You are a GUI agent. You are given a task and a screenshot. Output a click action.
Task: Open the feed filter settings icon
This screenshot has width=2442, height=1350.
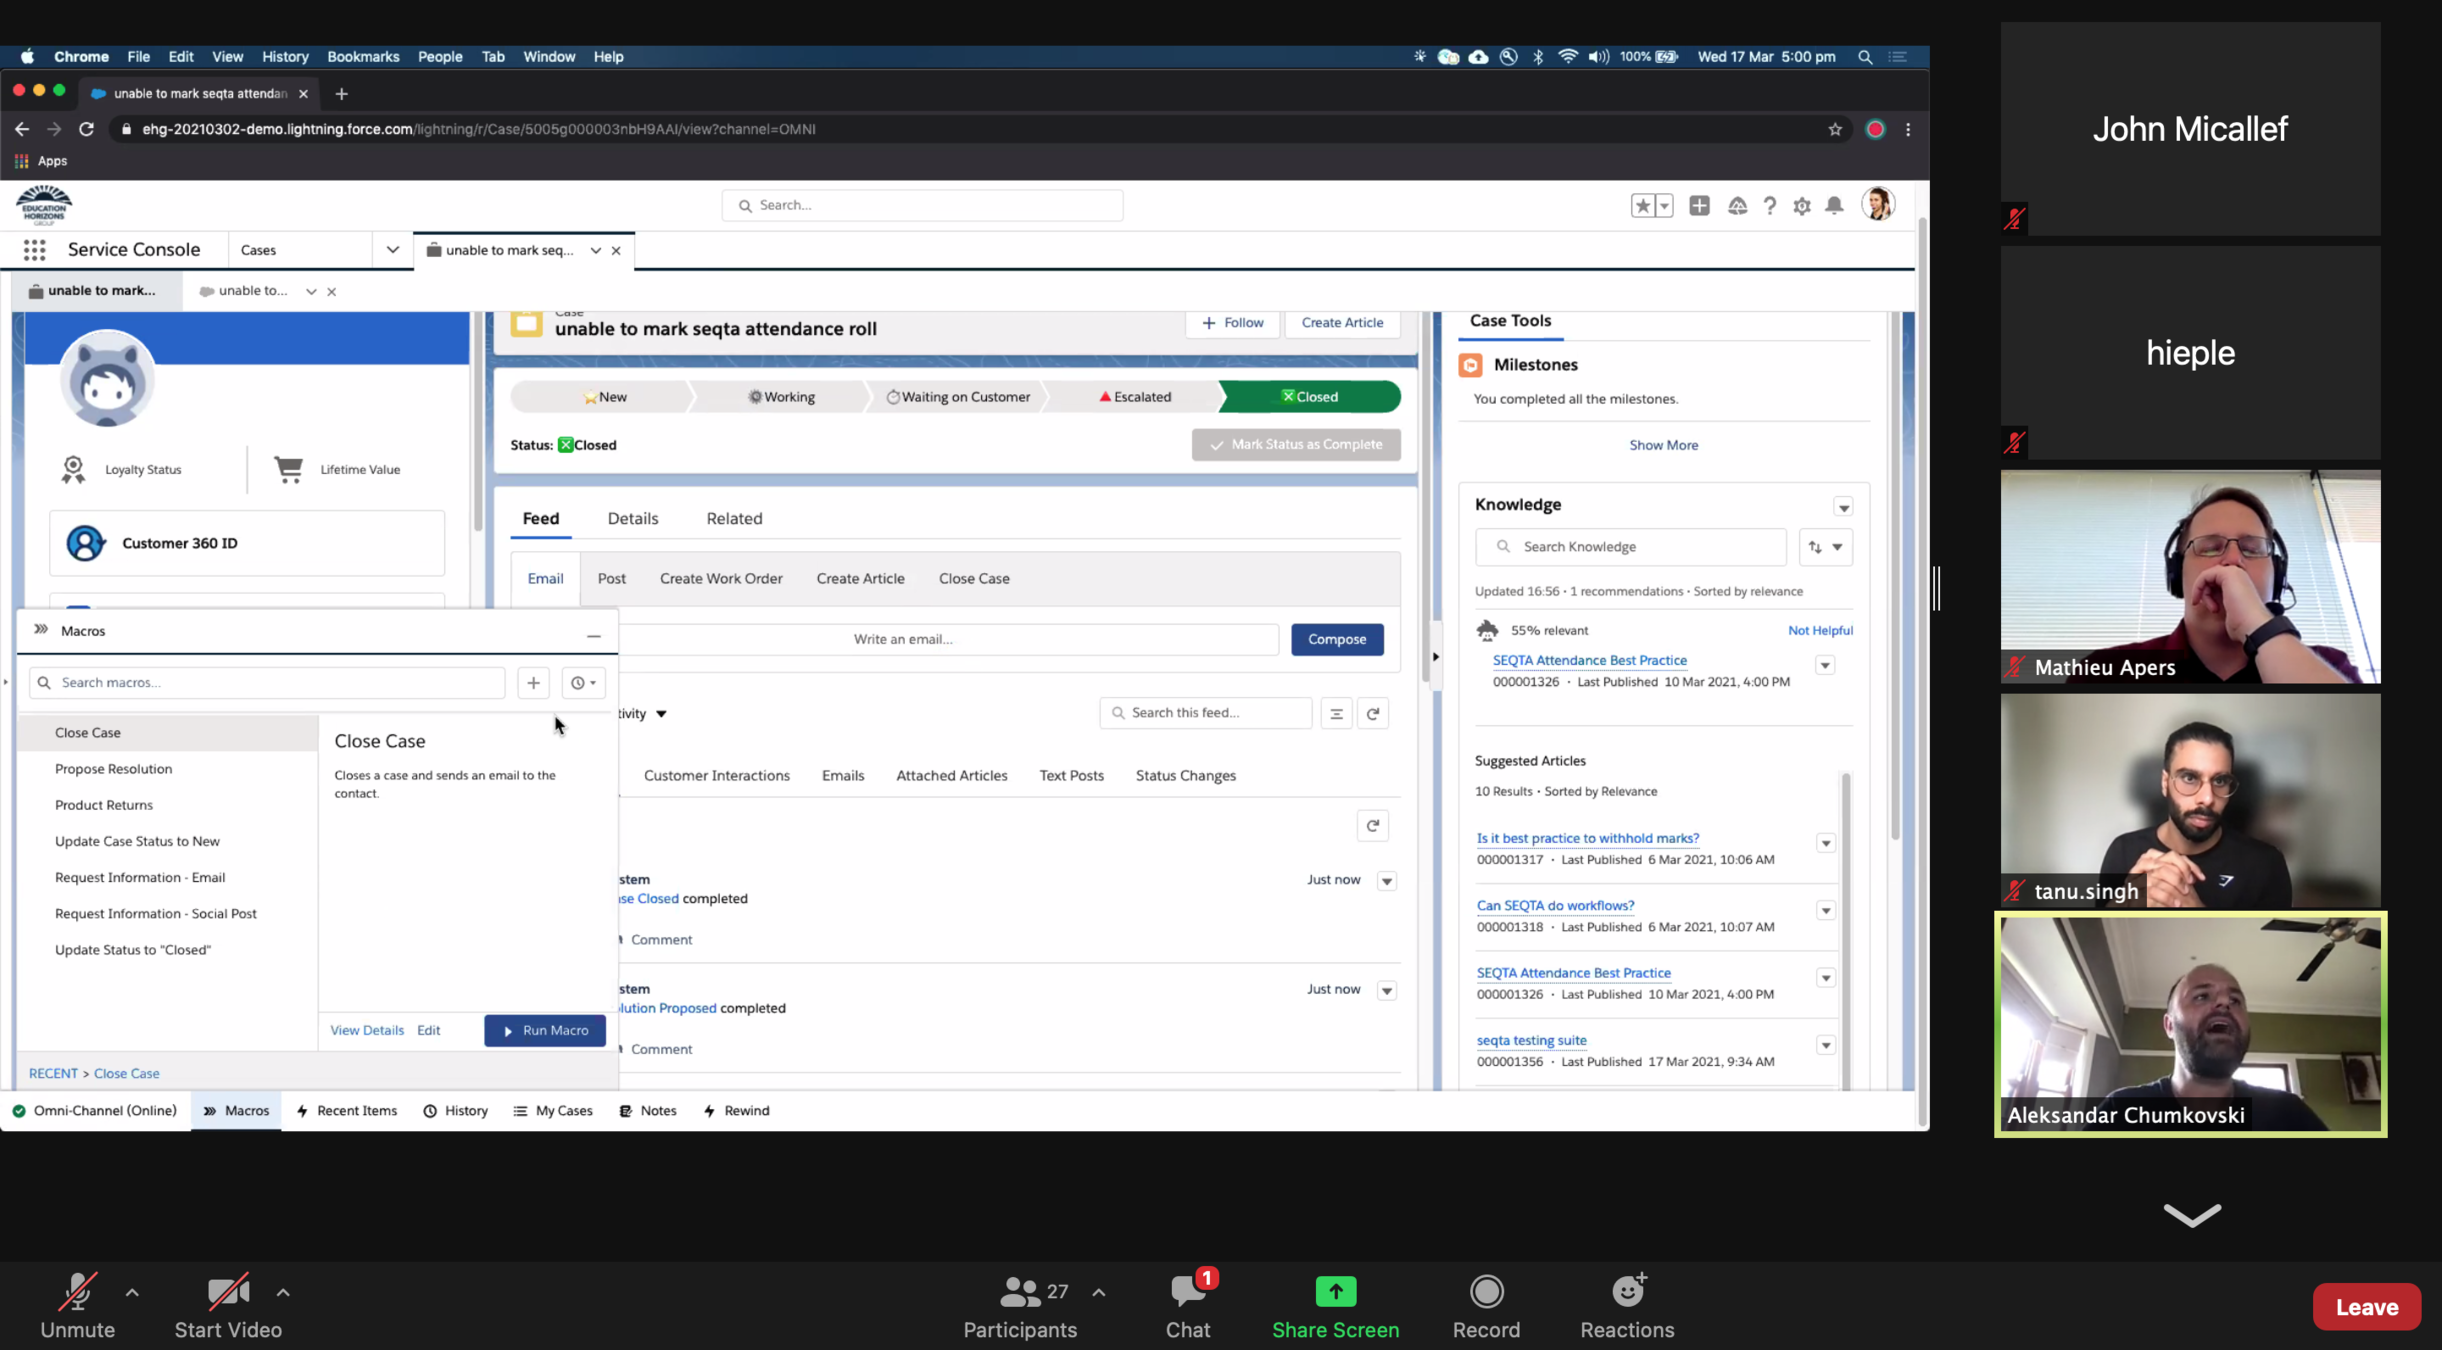click(1336, 713)
